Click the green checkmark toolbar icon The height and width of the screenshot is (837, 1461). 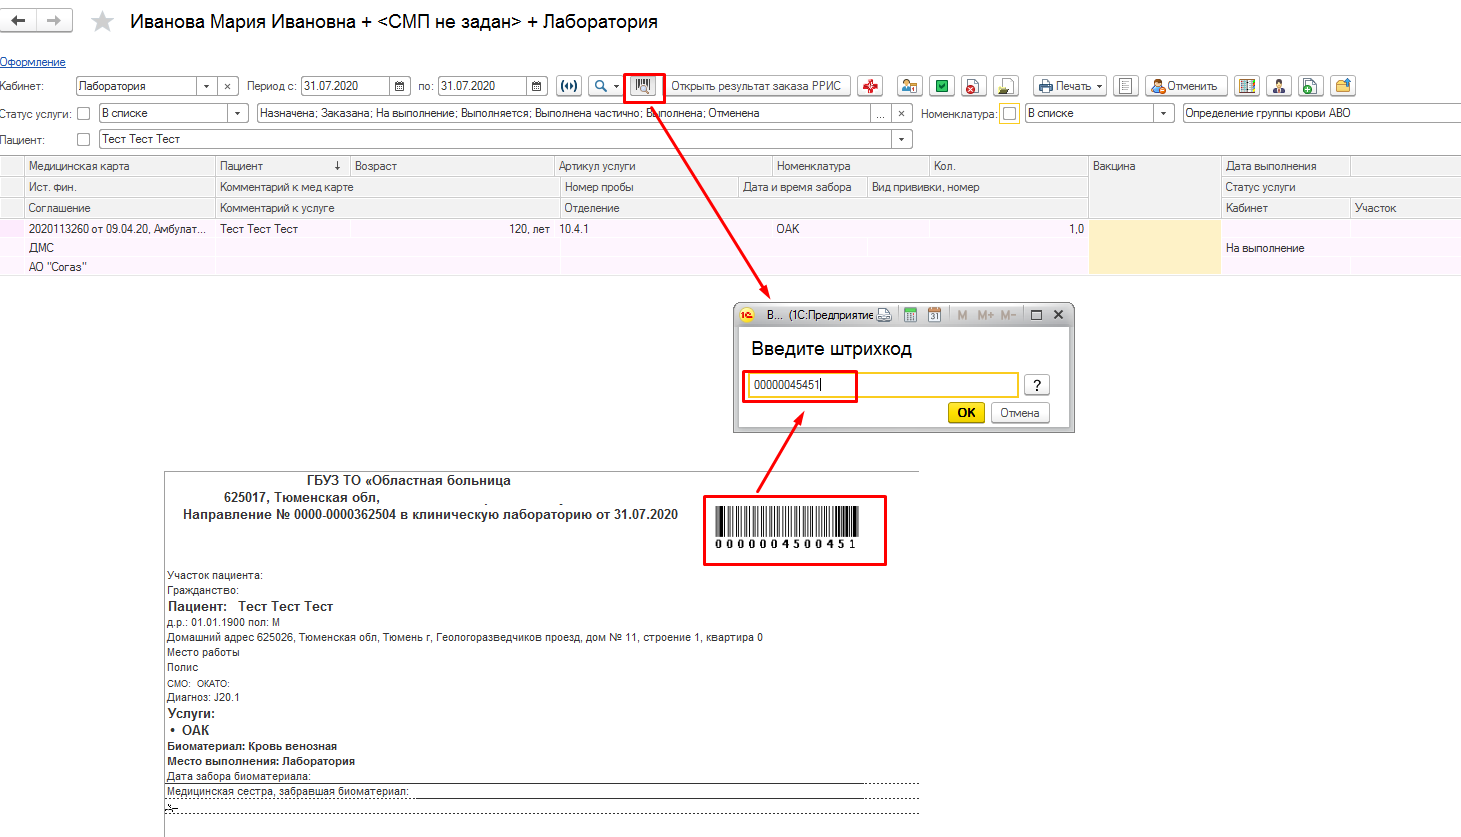tap(941, 87)
